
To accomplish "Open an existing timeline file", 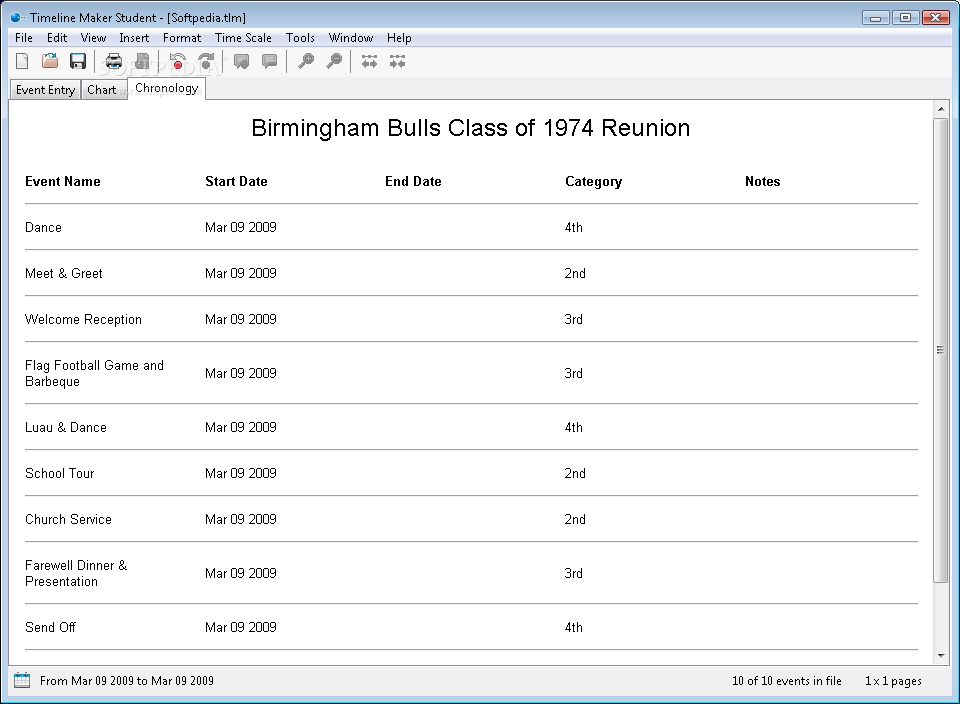I will (50, 61).
